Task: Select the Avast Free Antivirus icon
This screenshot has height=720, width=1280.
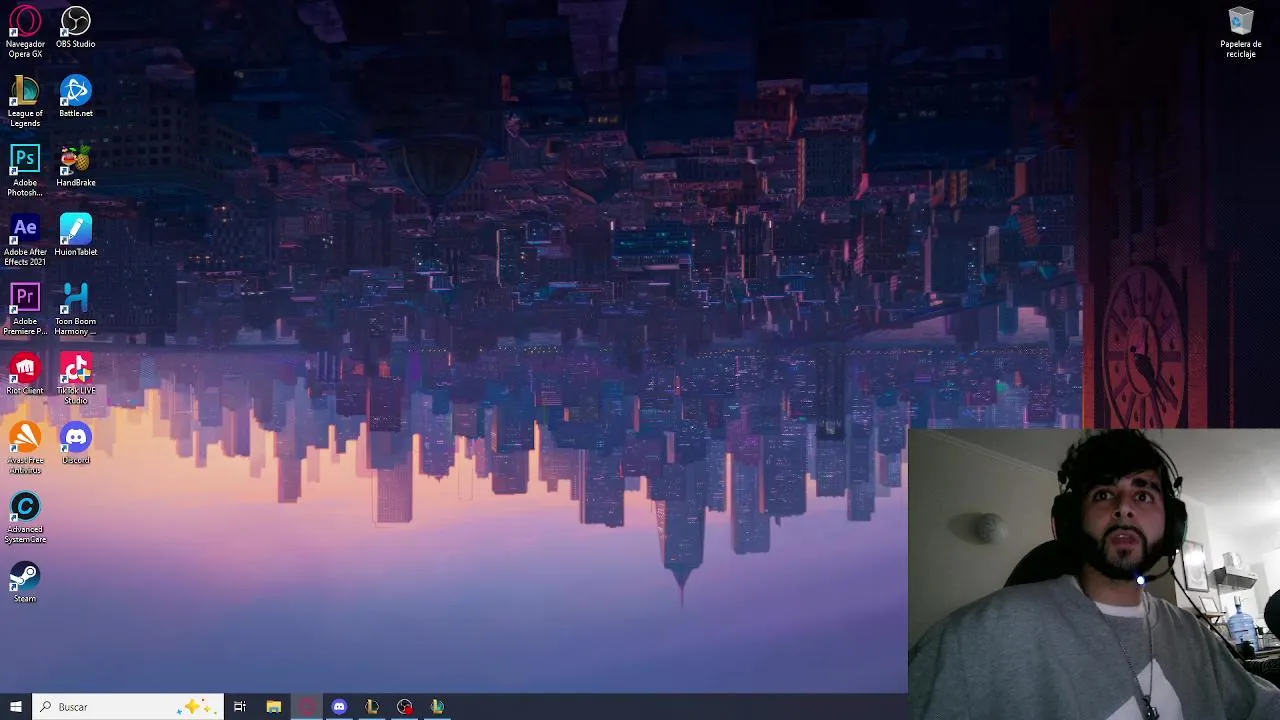Action: click(x=25, y=447)
